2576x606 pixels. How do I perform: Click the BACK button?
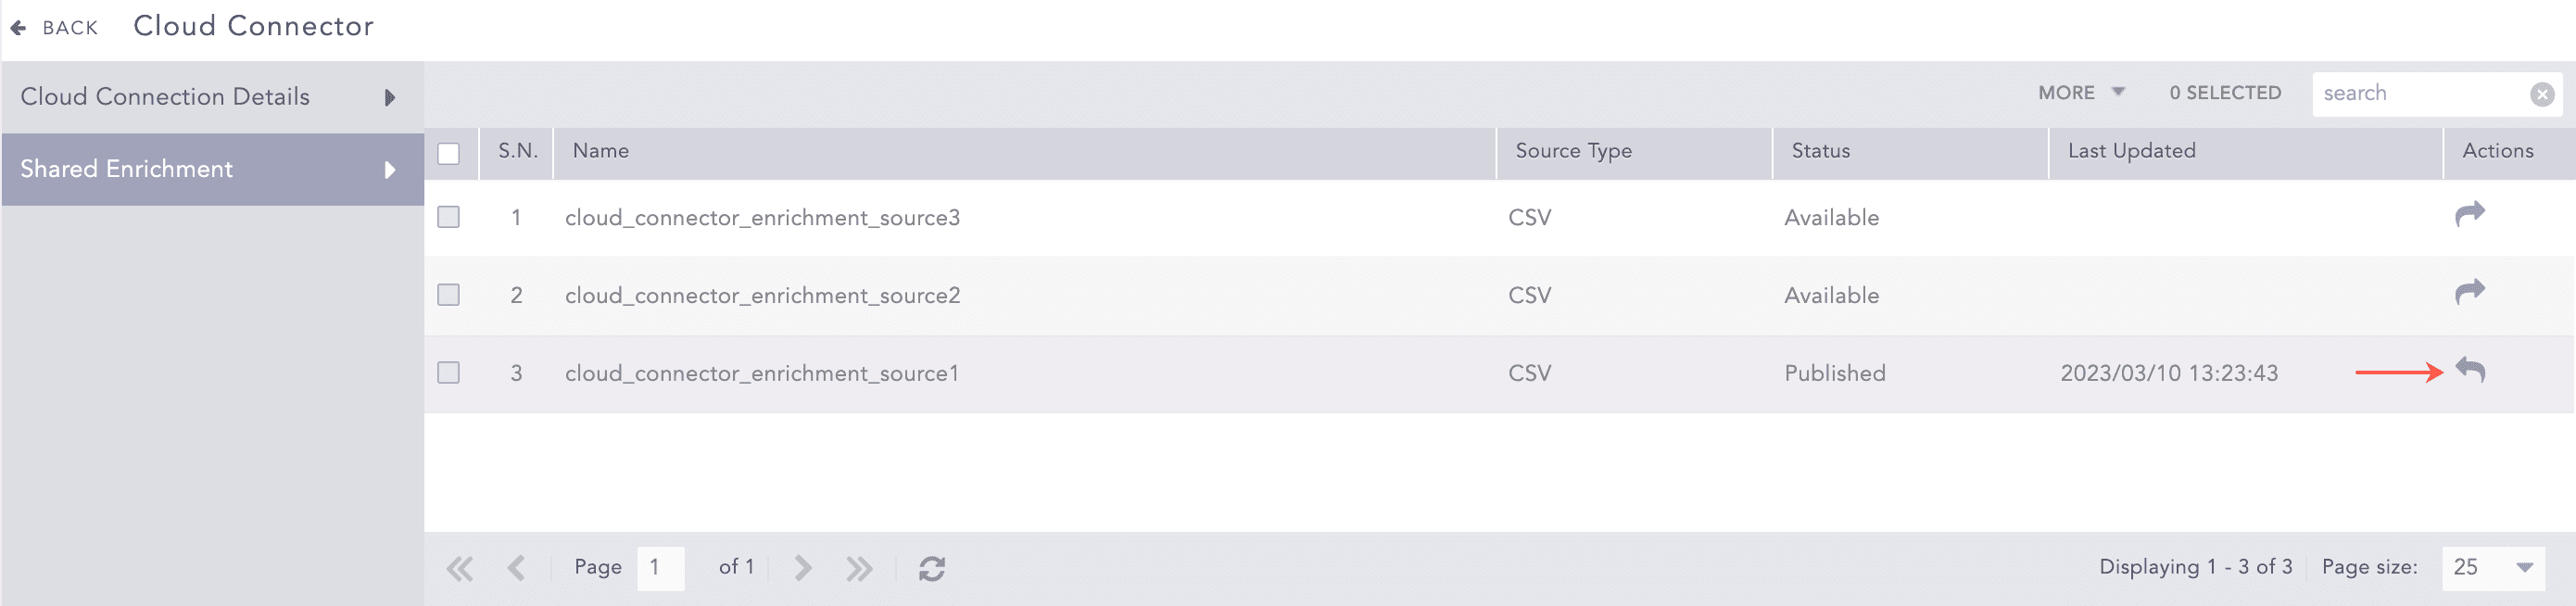[56, 27]
